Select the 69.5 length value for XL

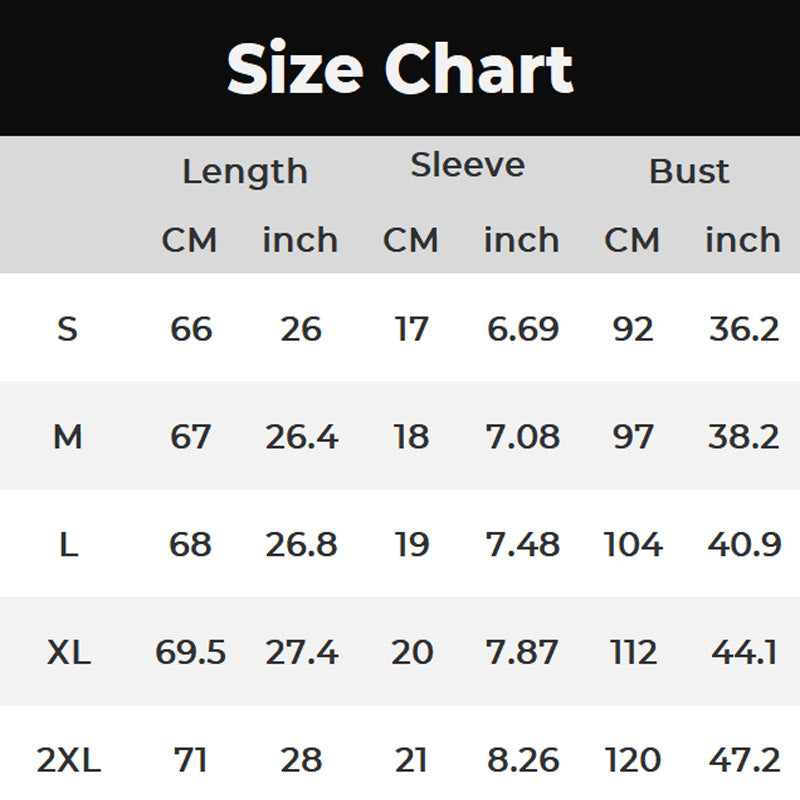coord(190,653)
